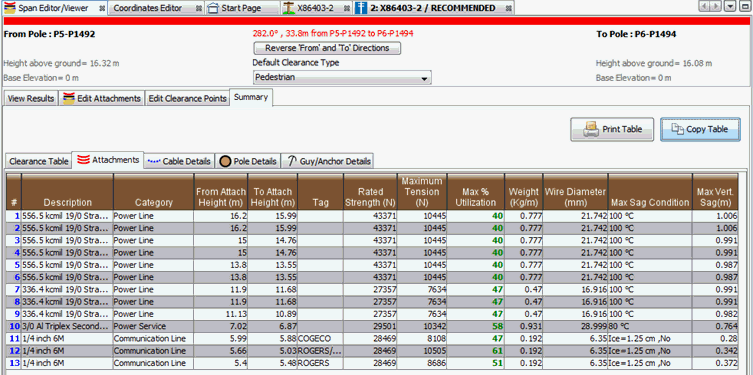Click the Copy Table button
This screenshot has width=753, height=375.
[700, 129]
